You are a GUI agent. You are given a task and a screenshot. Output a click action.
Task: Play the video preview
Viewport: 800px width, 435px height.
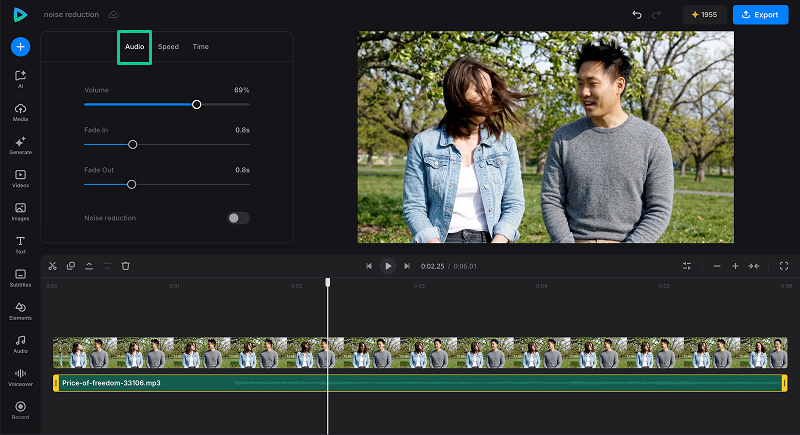coord(388,266)
